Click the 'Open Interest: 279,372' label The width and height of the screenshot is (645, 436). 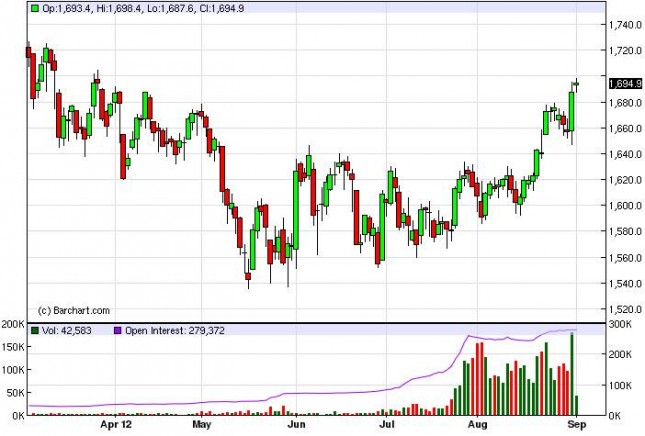click(x=175, y=331)
